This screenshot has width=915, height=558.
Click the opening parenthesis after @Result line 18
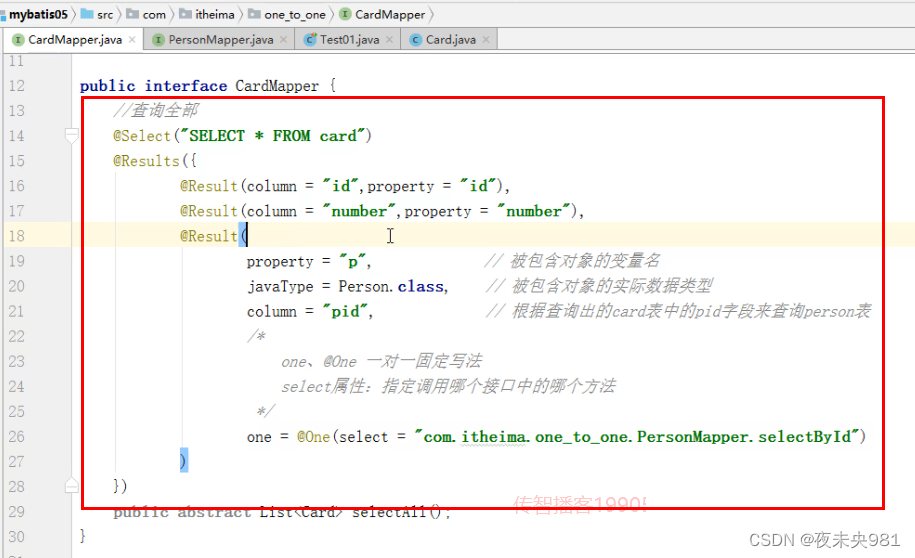[243, 236]
